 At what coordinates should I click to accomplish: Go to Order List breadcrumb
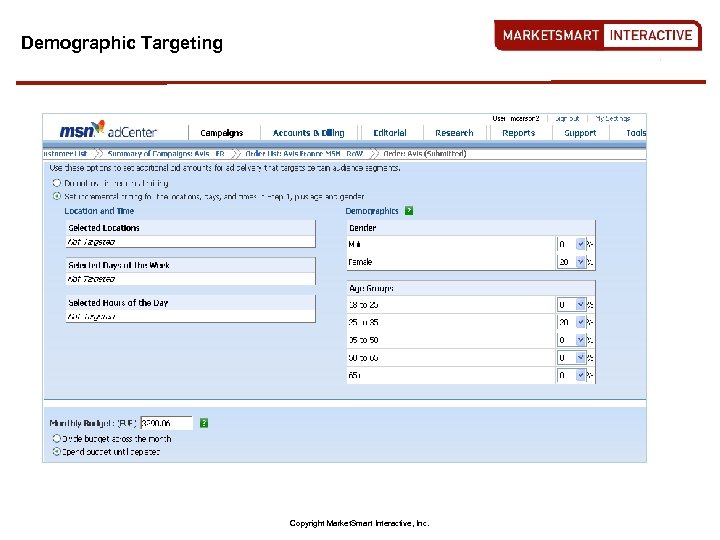coord(304,153)
